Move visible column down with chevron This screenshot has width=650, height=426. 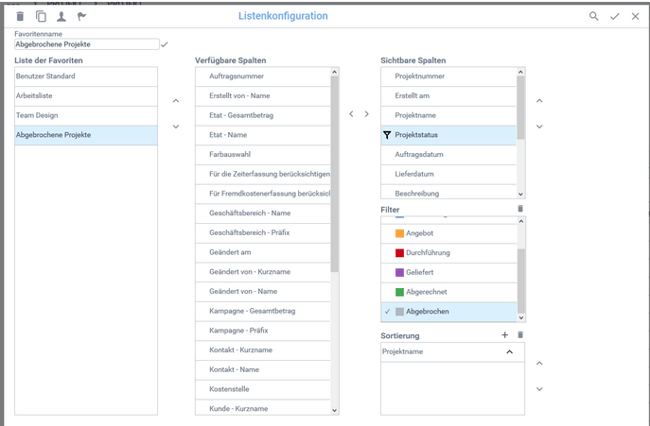point(540,126)
